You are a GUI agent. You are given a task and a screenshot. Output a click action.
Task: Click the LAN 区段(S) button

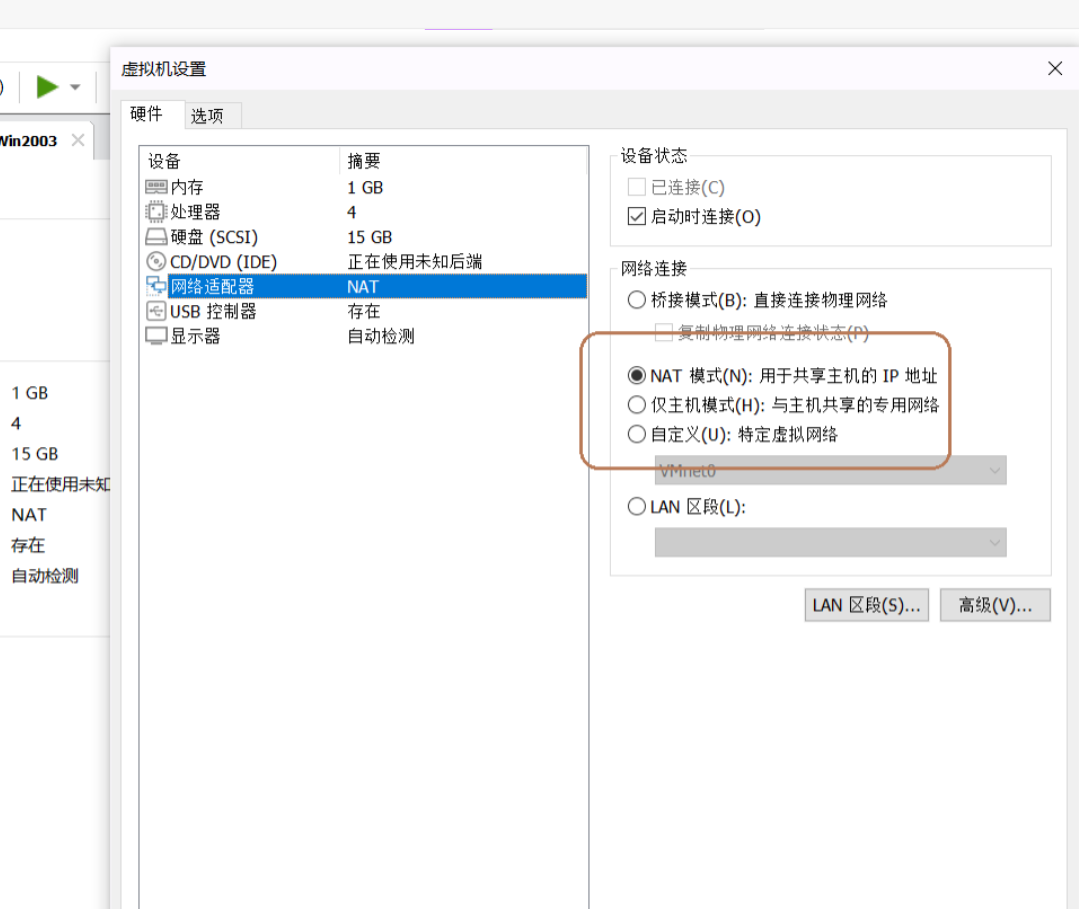pyautogui.click(x=866, y=604)
